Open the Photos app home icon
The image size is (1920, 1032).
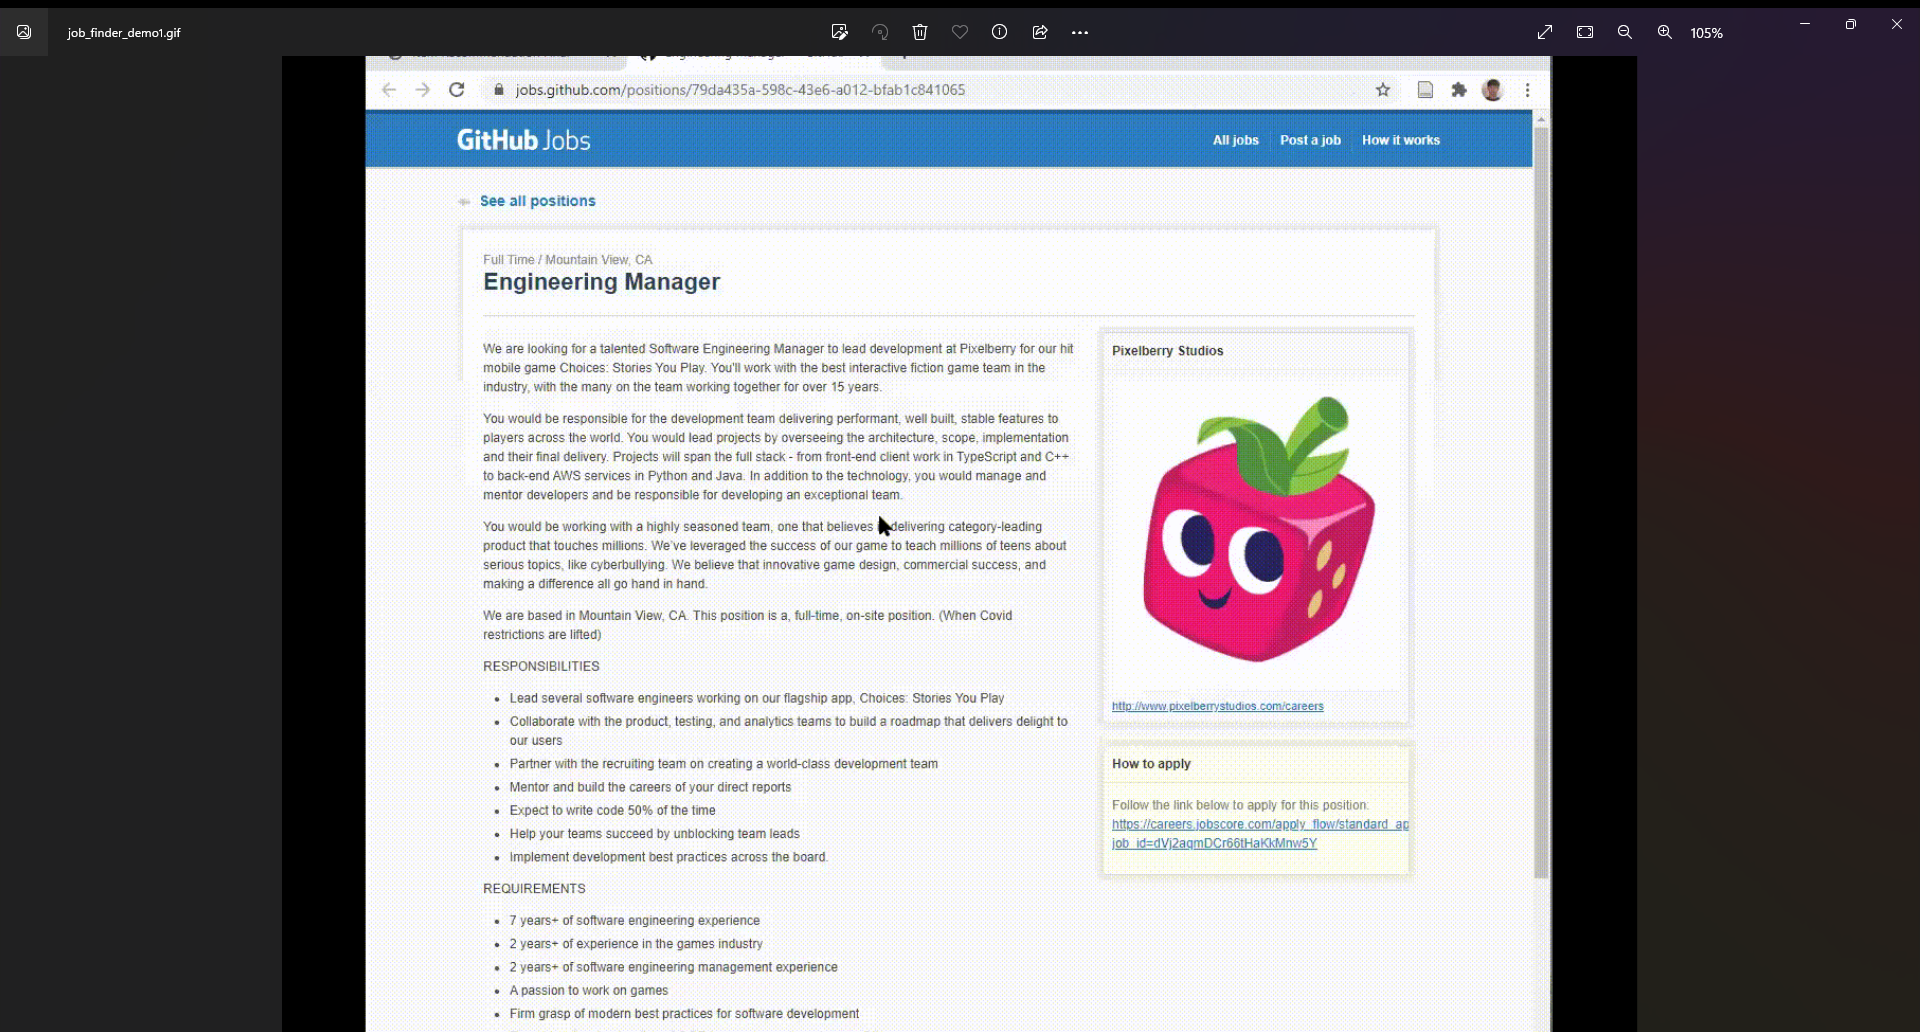24,32
